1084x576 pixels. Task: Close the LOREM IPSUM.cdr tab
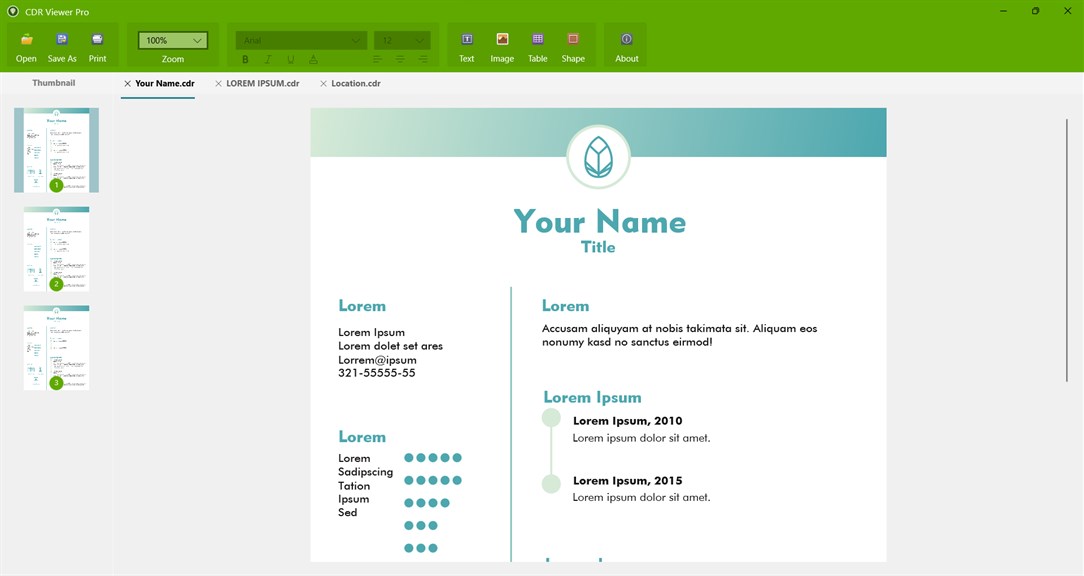[x=218, y=84]
